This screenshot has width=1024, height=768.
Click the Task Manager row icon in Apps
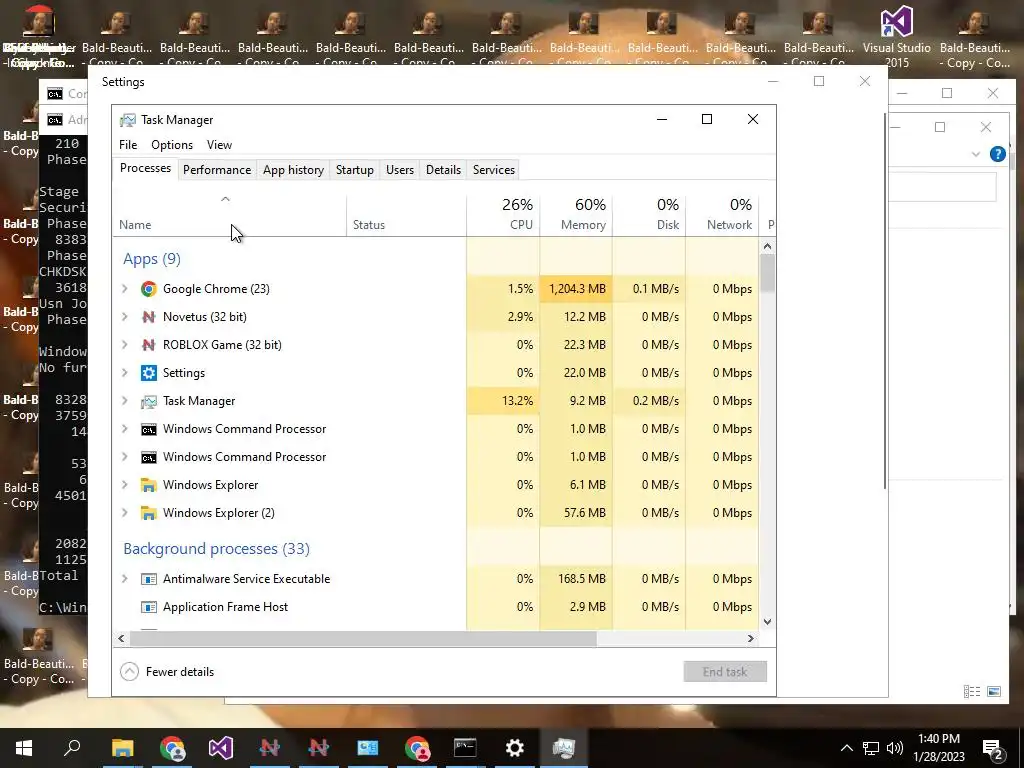pos(149,401)
